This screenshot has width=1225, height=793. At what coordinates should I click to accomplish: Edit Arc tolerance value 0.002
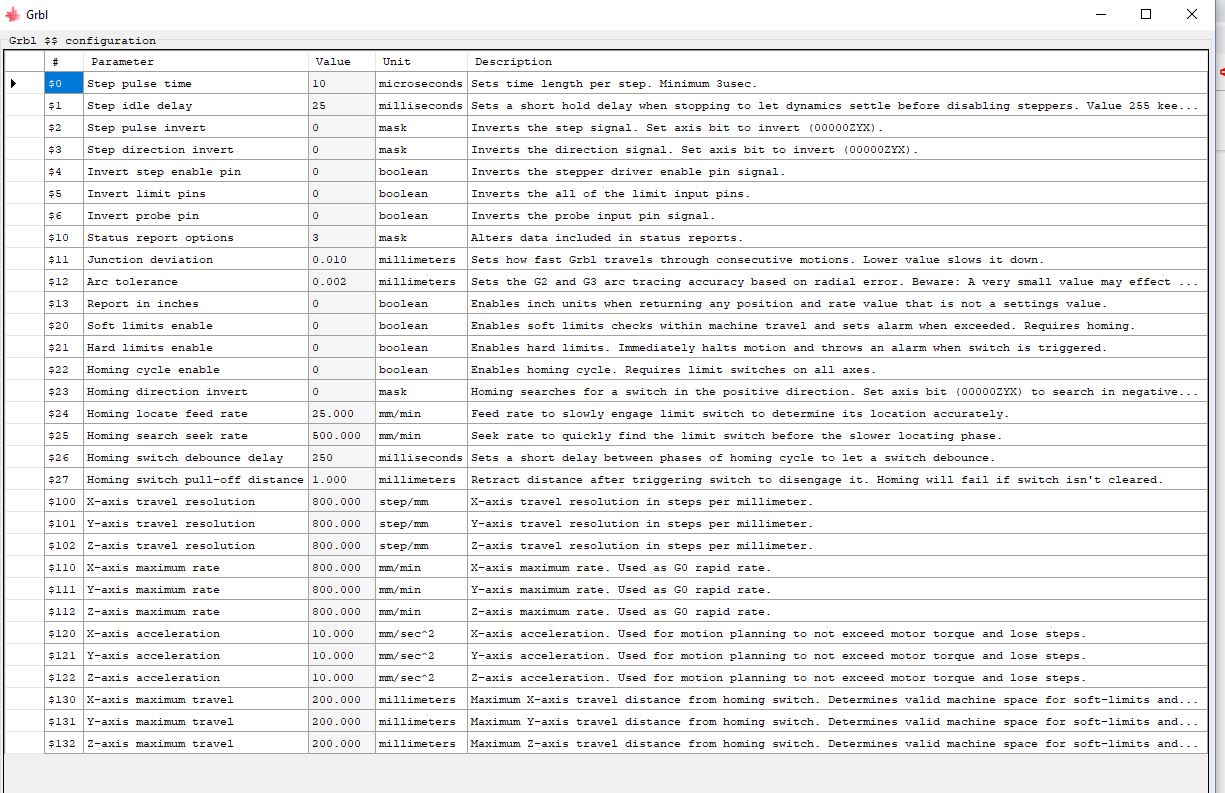click(342, 282)
